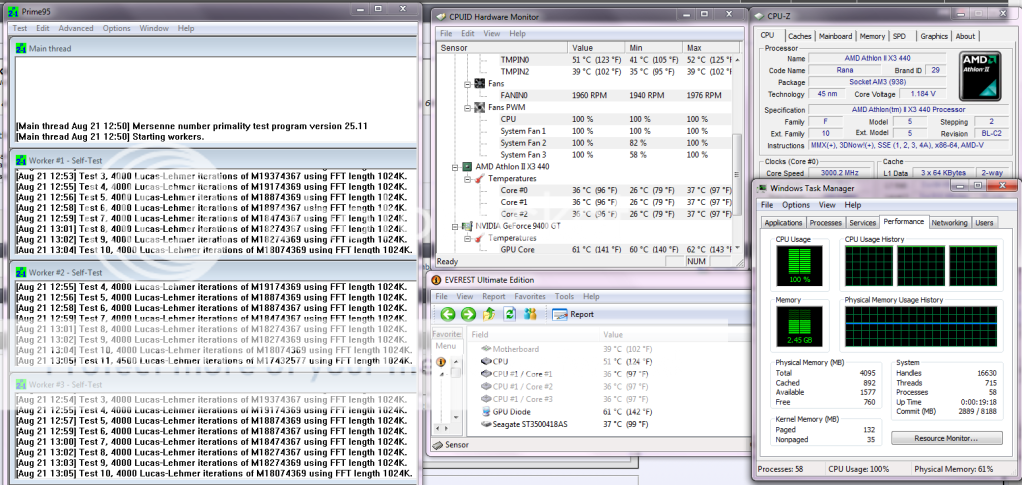Viewport: 1022px width, 485px height.
Task: Click the GPU Diode icon in EVEREST
Action: point(486,411)
